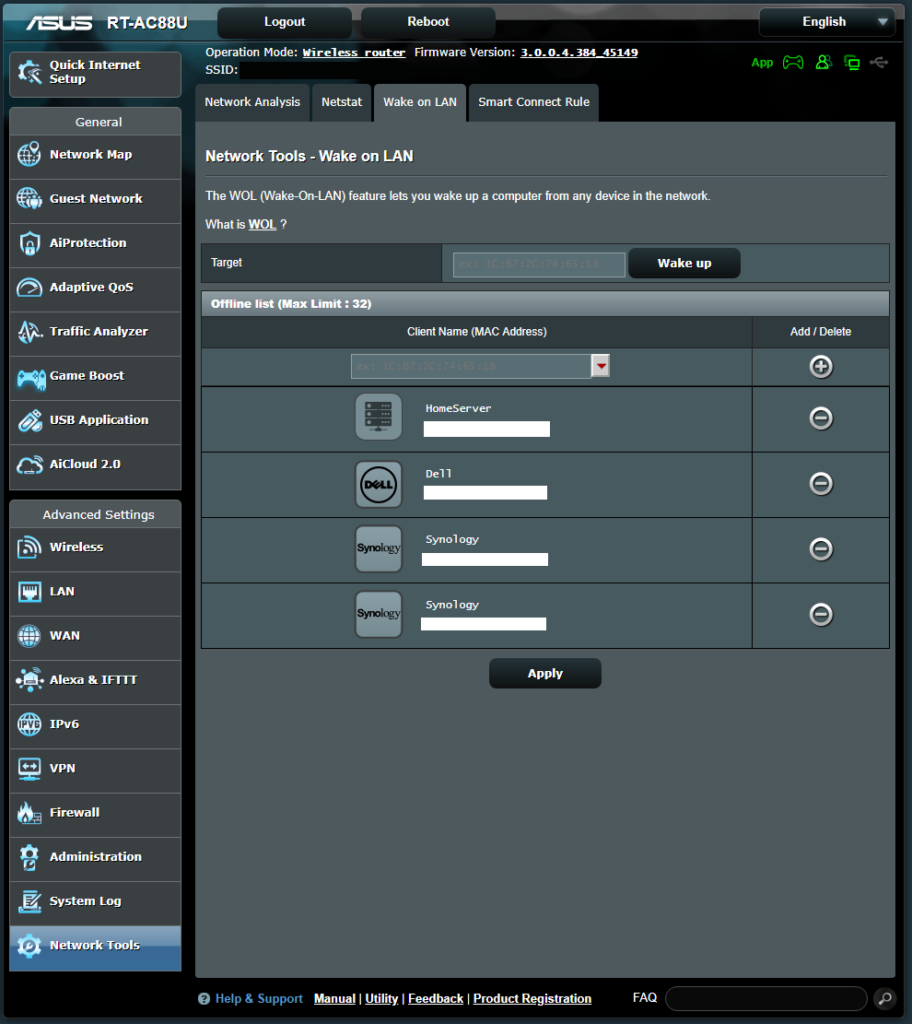Click the HomeServer device icon
Viewport: 912px width, 1024px height.
pos(379,417)
